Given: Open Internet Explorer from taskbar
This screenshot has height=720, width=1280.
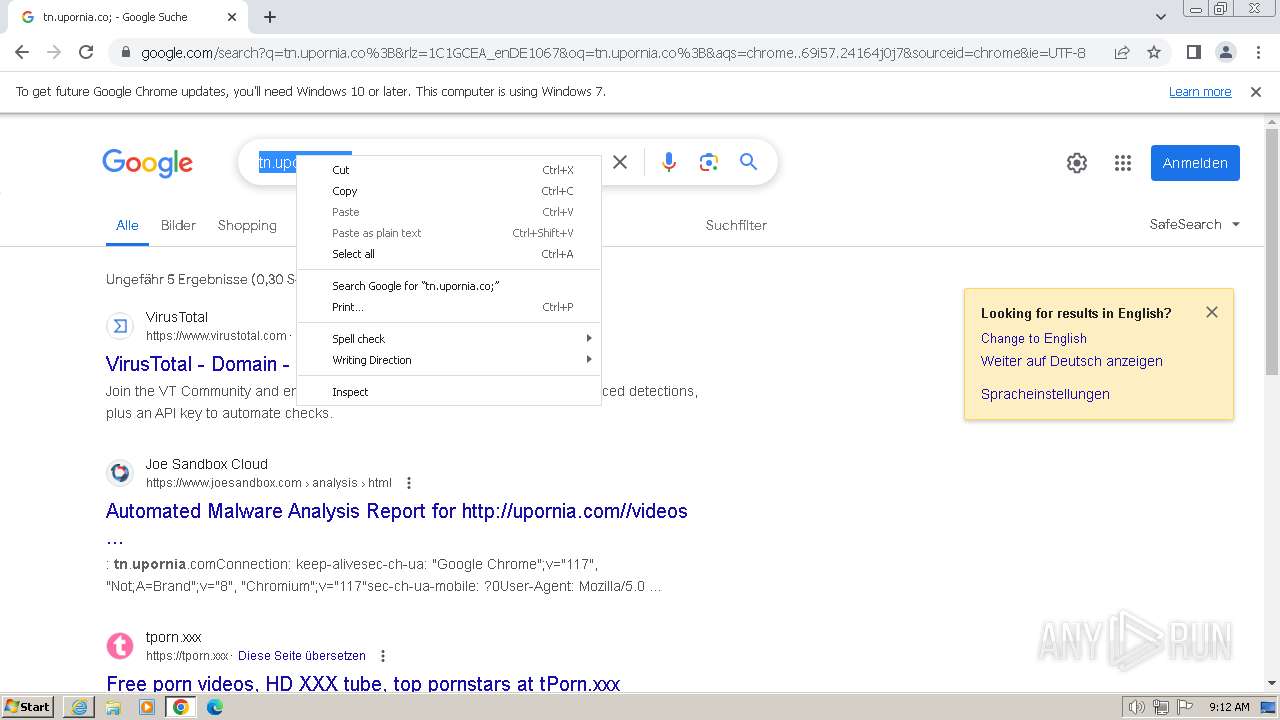Looking at the screenshot, I should [79, 707].
